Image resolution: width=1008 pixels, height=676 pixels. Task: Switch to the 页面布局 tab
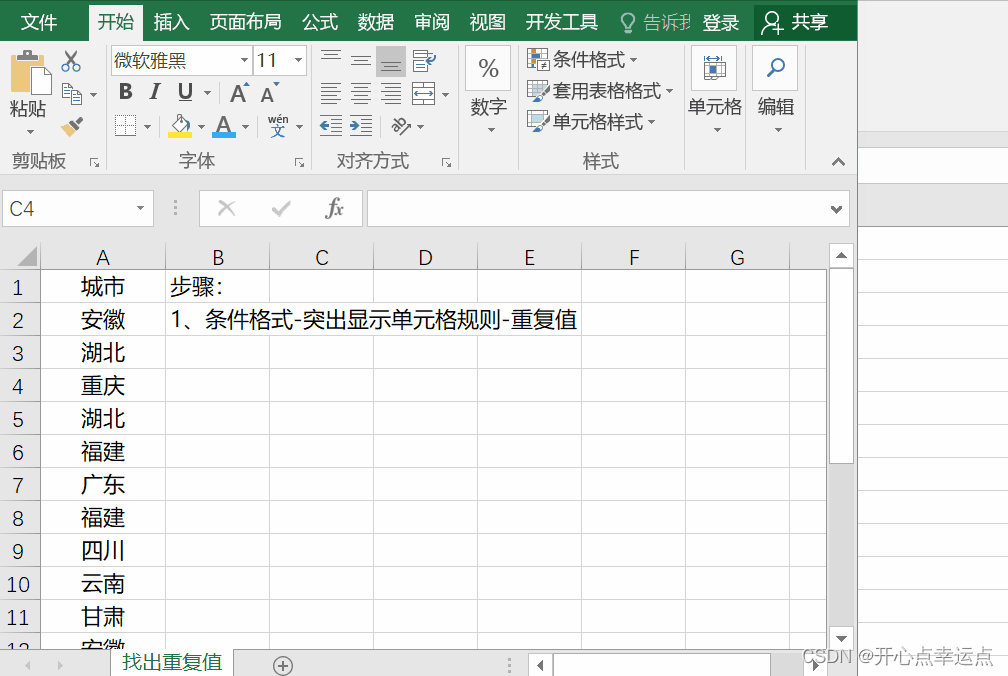[x=246, y=22]
